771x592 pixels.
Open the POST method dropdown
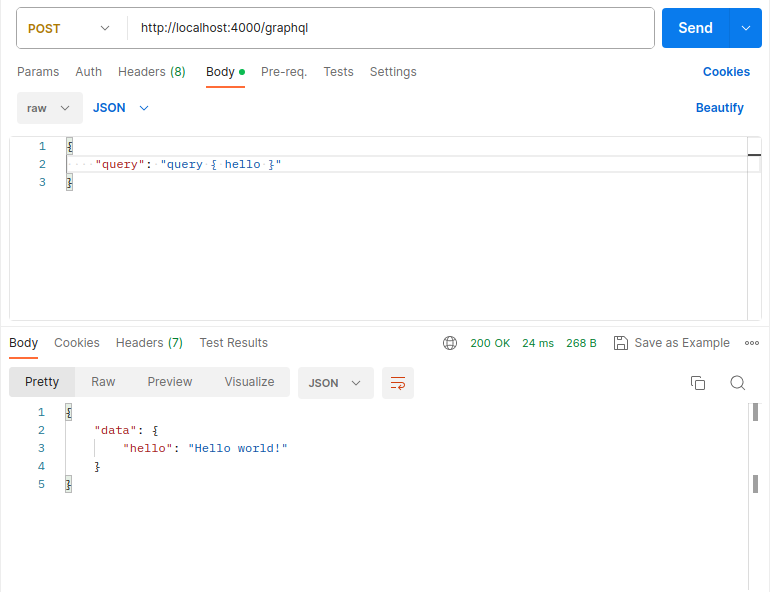pos(69,29)
